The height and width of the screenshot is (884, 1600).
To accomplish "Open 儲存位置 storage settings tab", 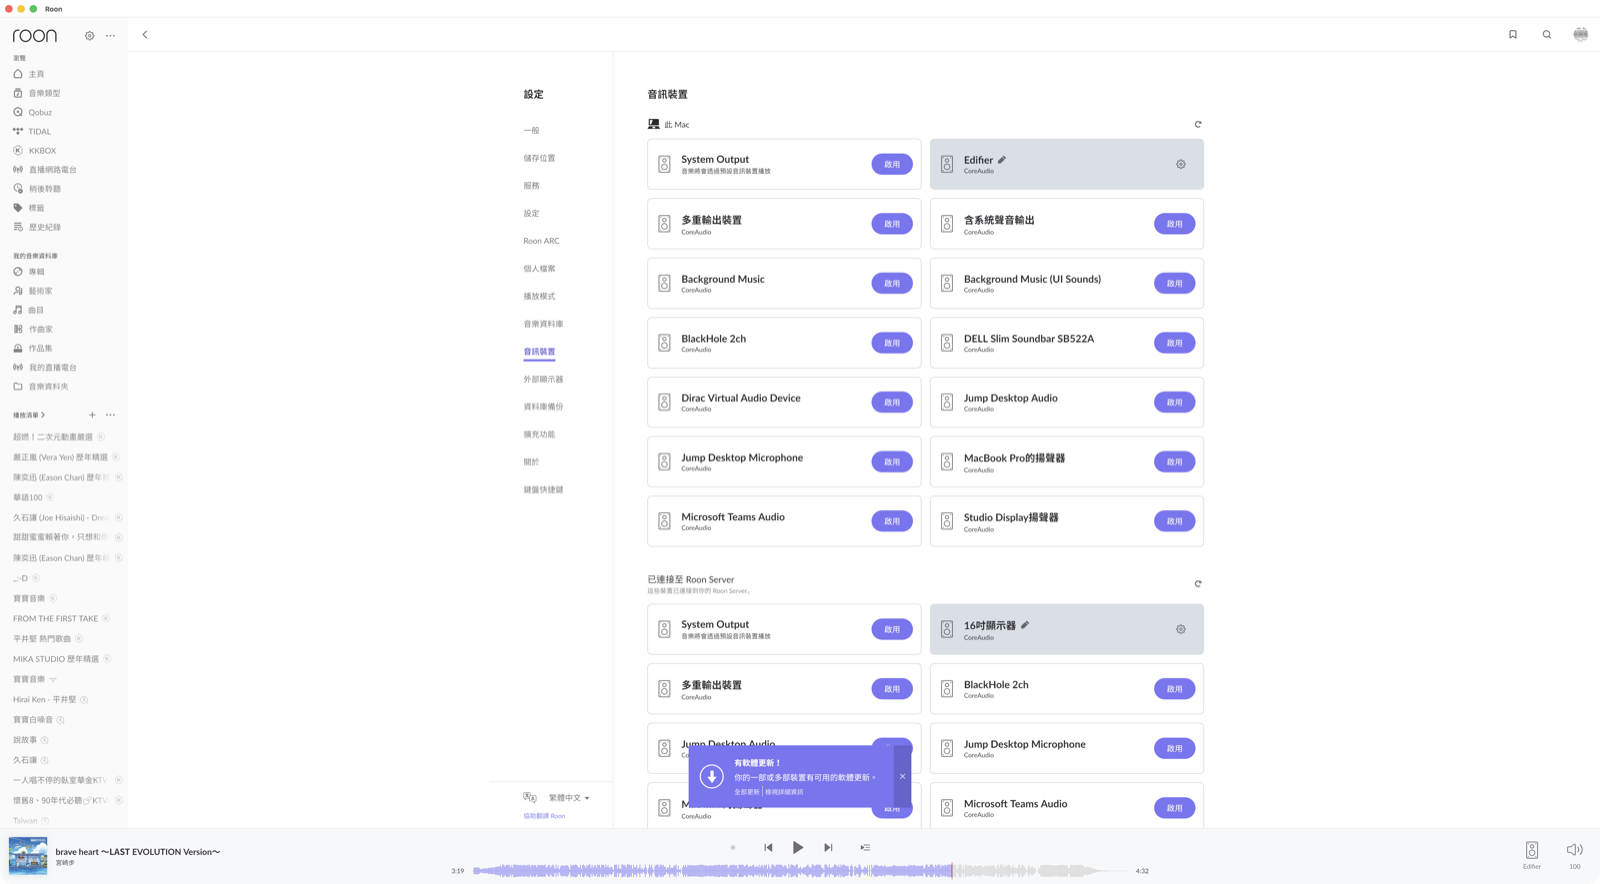I will [x=539, y=158].
